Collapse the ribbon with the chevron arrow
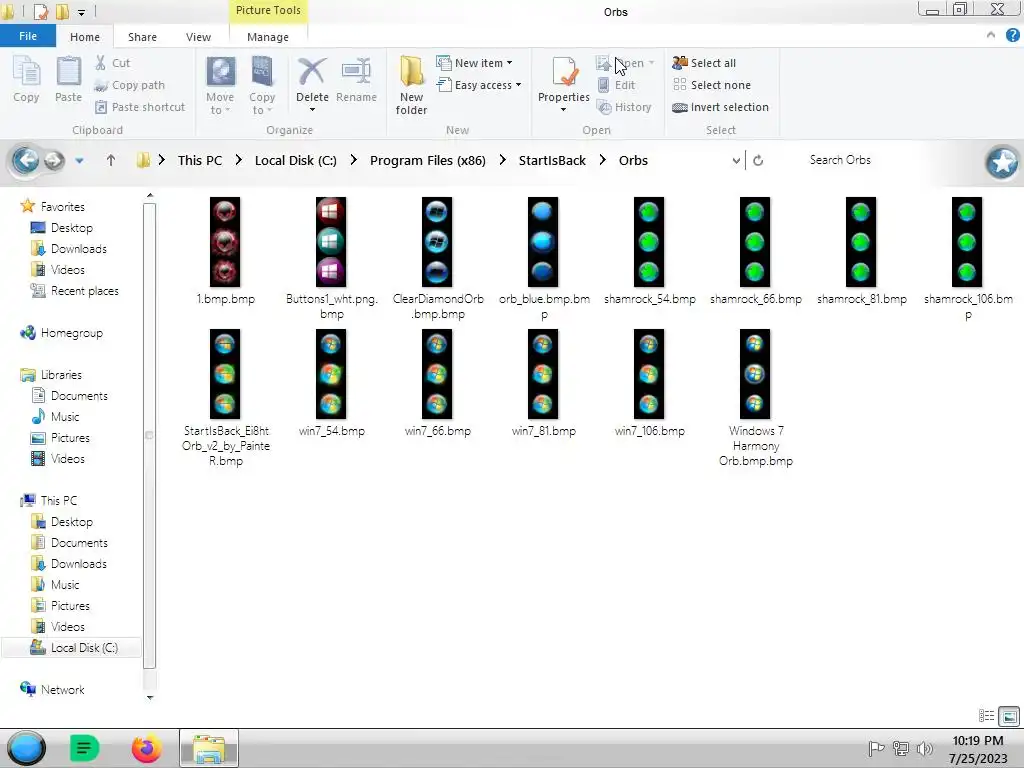 pyautogui.click(x=991, y=35)
